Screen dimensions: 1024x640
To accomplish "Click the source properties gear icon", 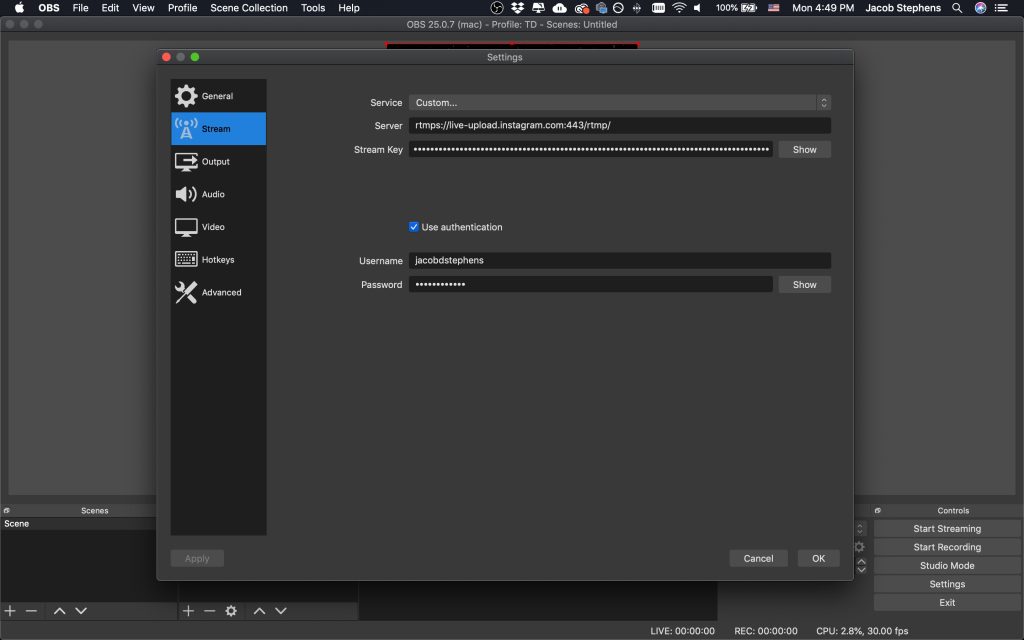I will pyautogui.click(x=231, y=611).
